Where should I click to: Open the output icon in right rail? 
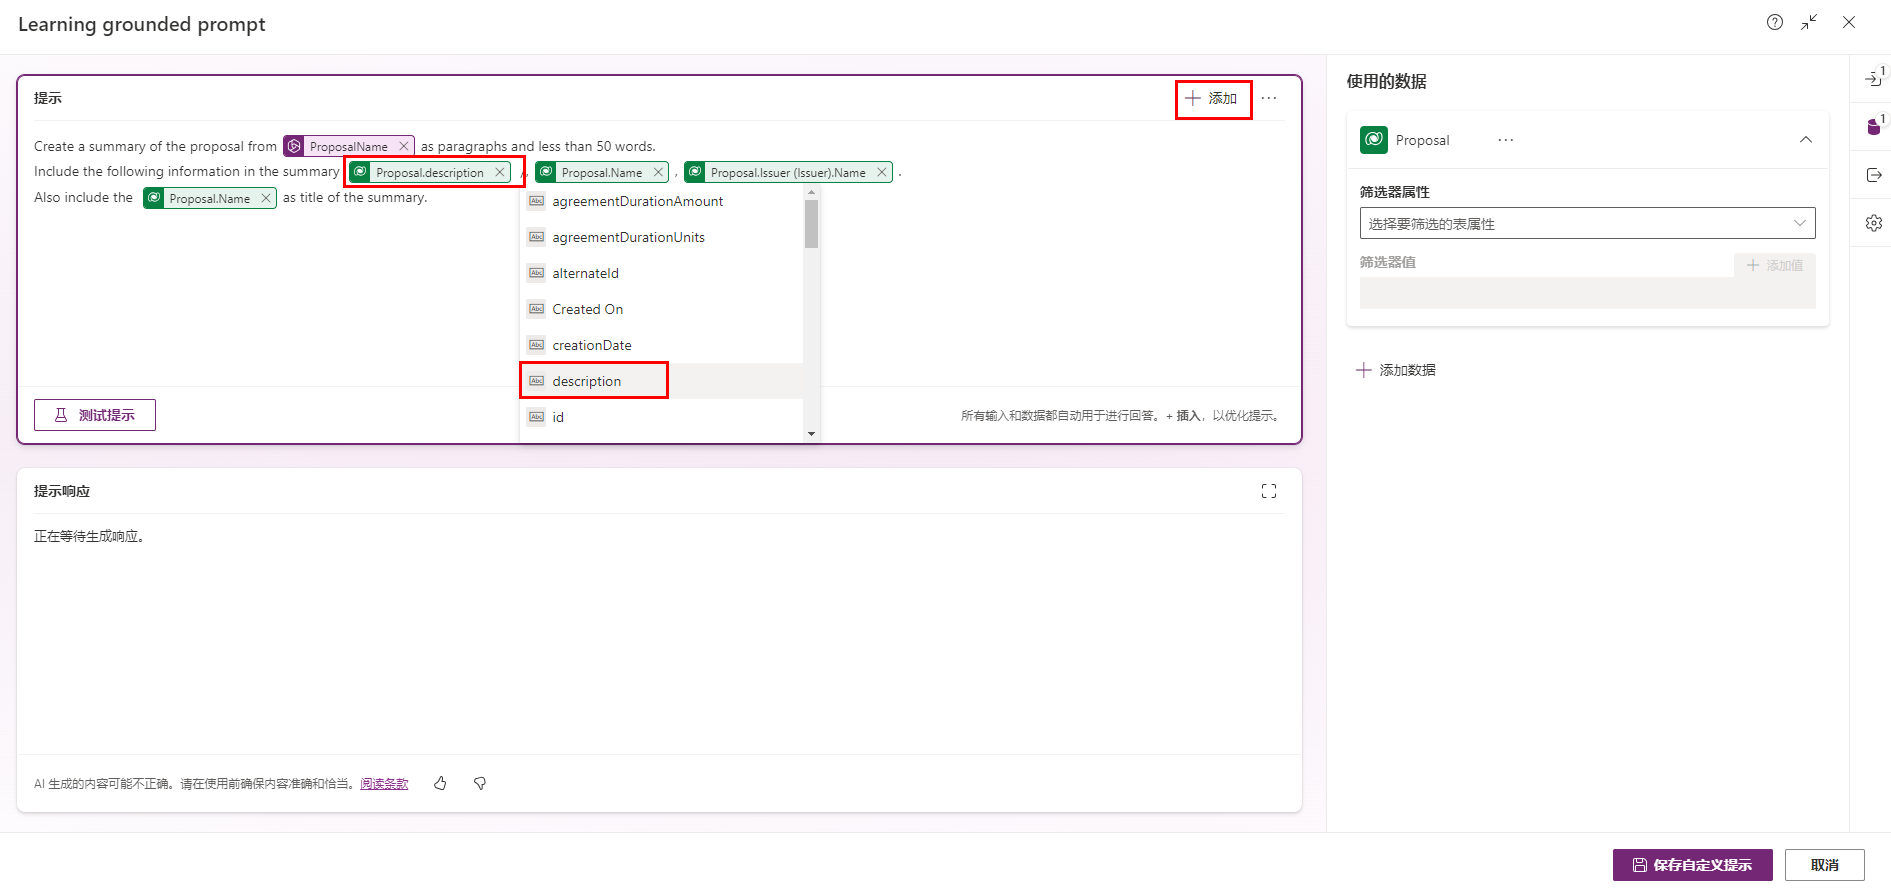pyautogui.click(x=1873, y=175)
